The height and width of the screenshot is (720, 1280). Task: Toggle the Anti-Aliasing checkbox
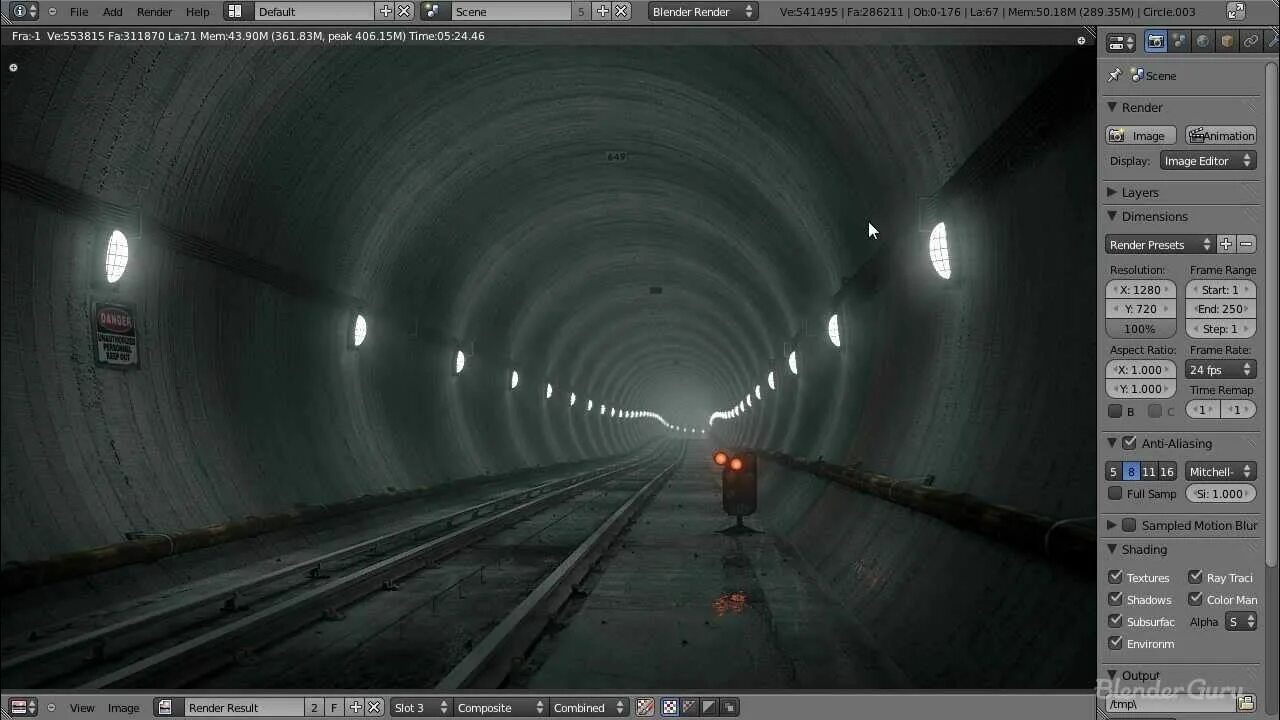tap(1129, 443)
